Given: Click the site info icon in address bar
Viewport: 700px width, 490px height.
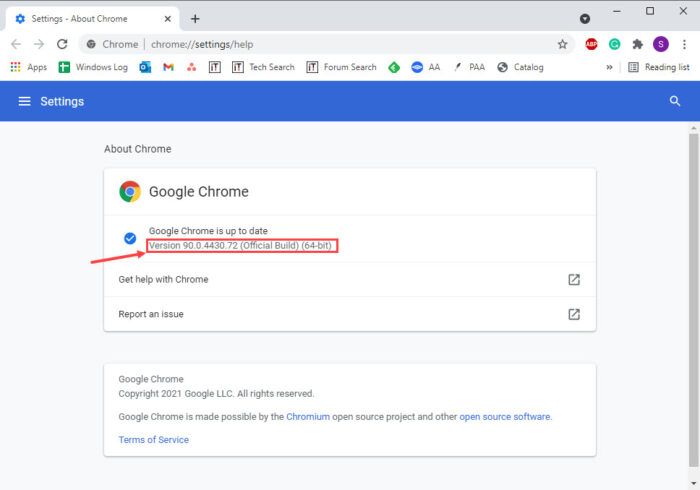Looking at the screenshot, I should click(x=91, y=44).
